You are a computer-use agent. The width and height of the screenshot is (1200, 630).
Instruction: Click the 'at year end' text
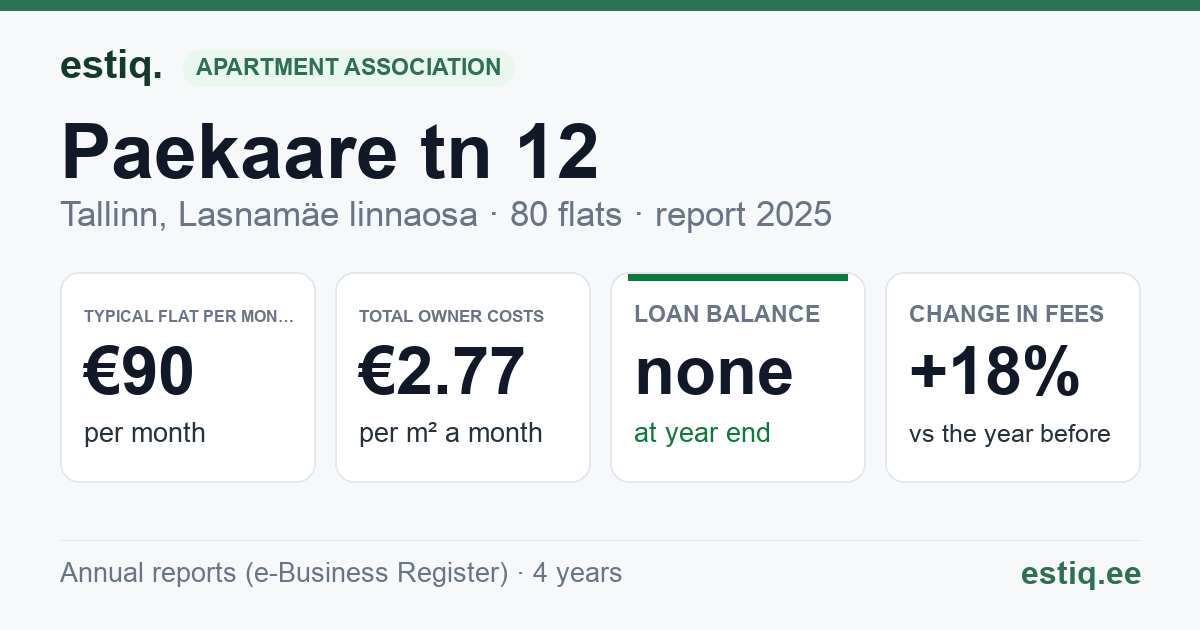[x=702, y=433]
